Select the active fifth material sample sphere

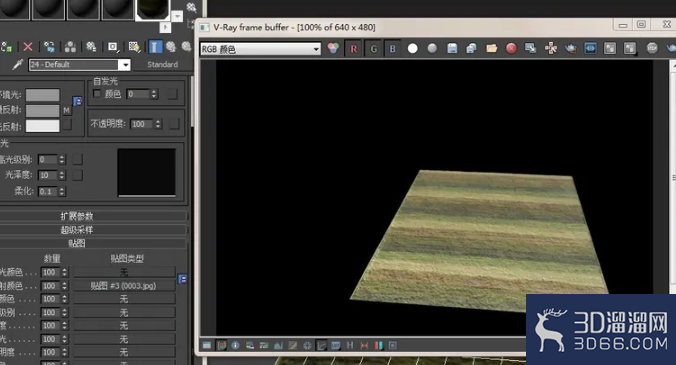(153, 9)
